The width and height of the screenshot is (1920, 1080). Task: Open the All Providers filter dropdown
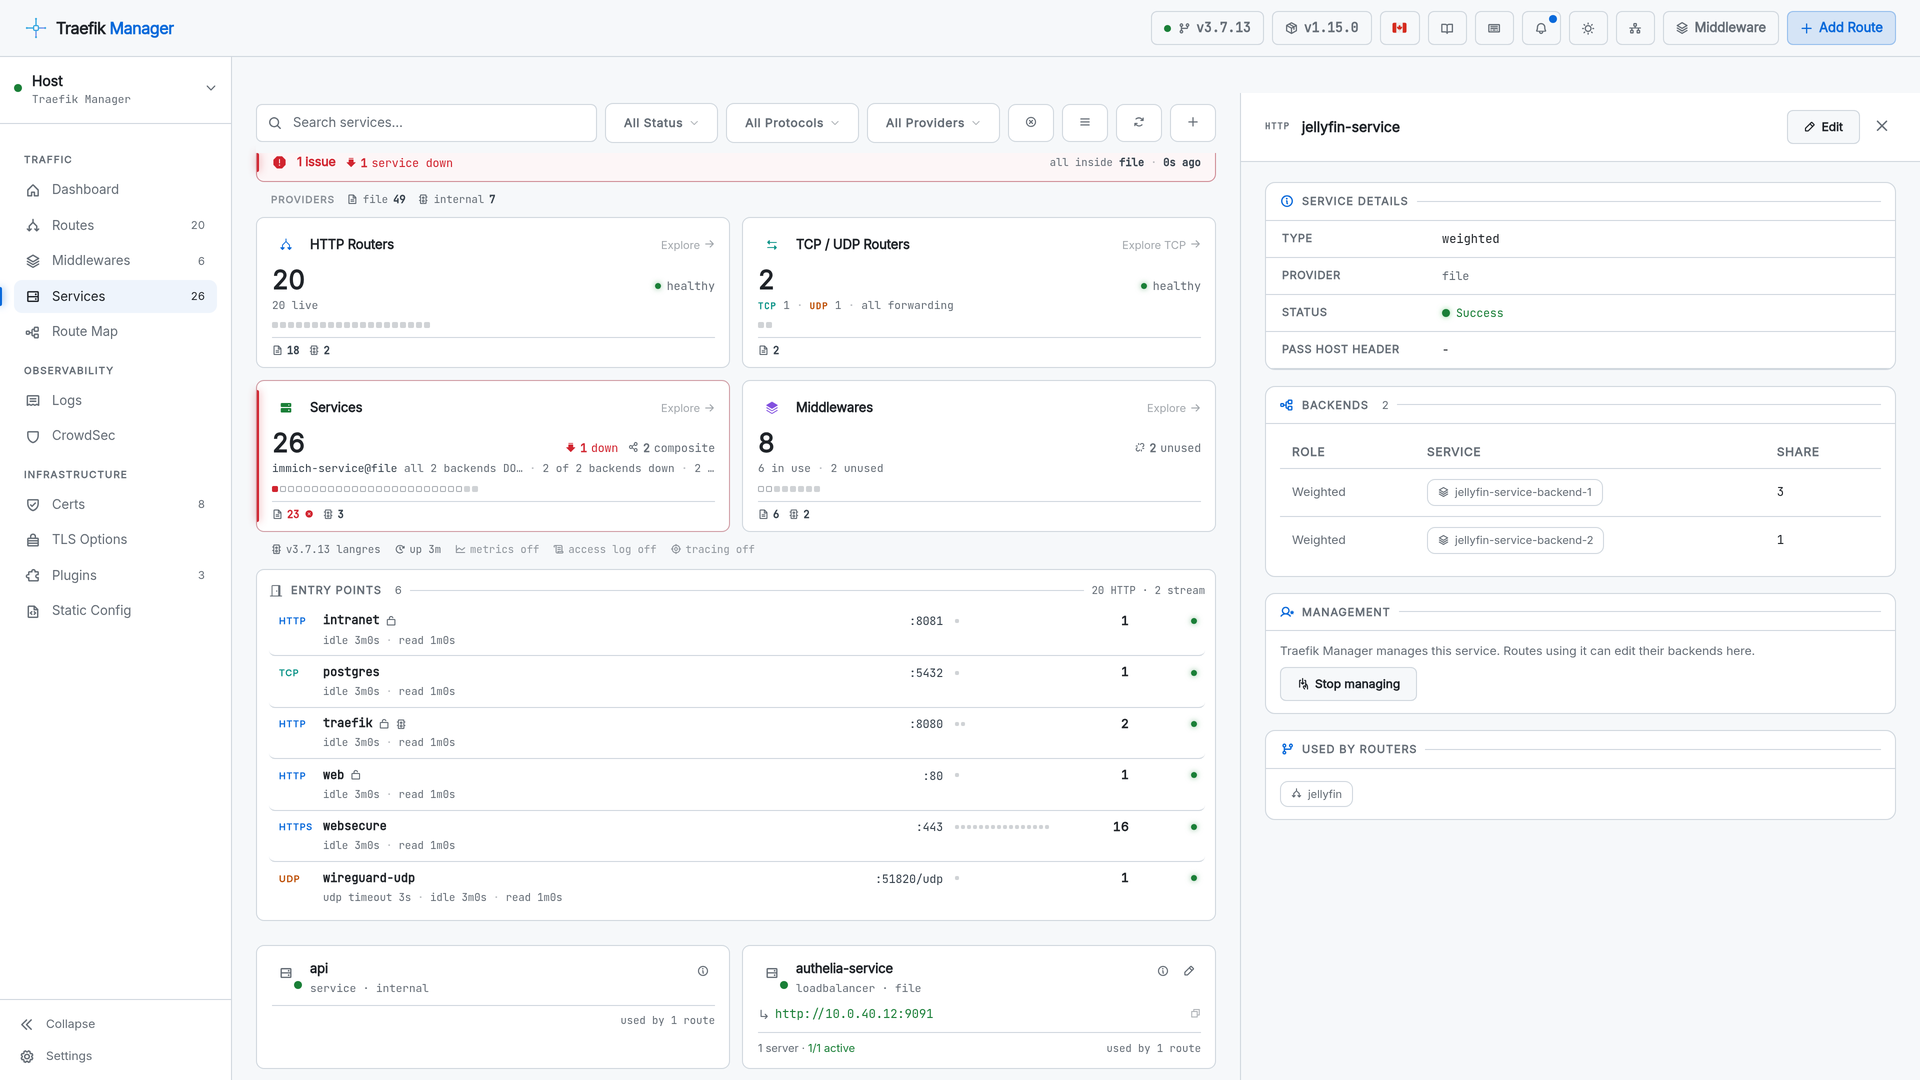coord(933,123)
